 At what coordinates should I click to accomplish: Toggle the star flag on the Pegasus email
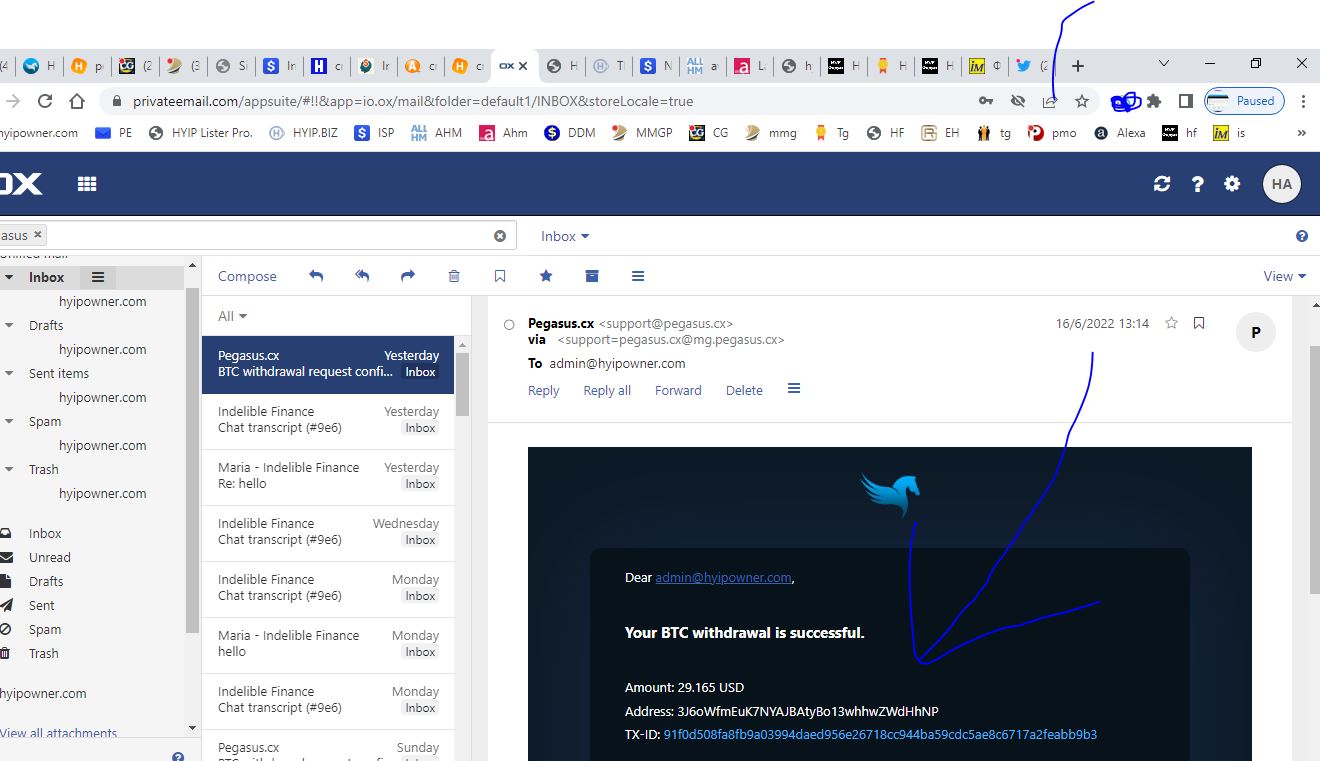point(1171,323)
